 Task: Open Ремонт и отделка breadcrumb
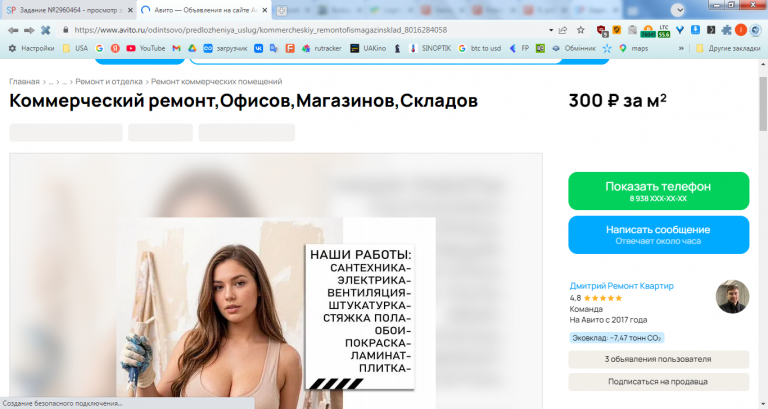coord(109,82)
